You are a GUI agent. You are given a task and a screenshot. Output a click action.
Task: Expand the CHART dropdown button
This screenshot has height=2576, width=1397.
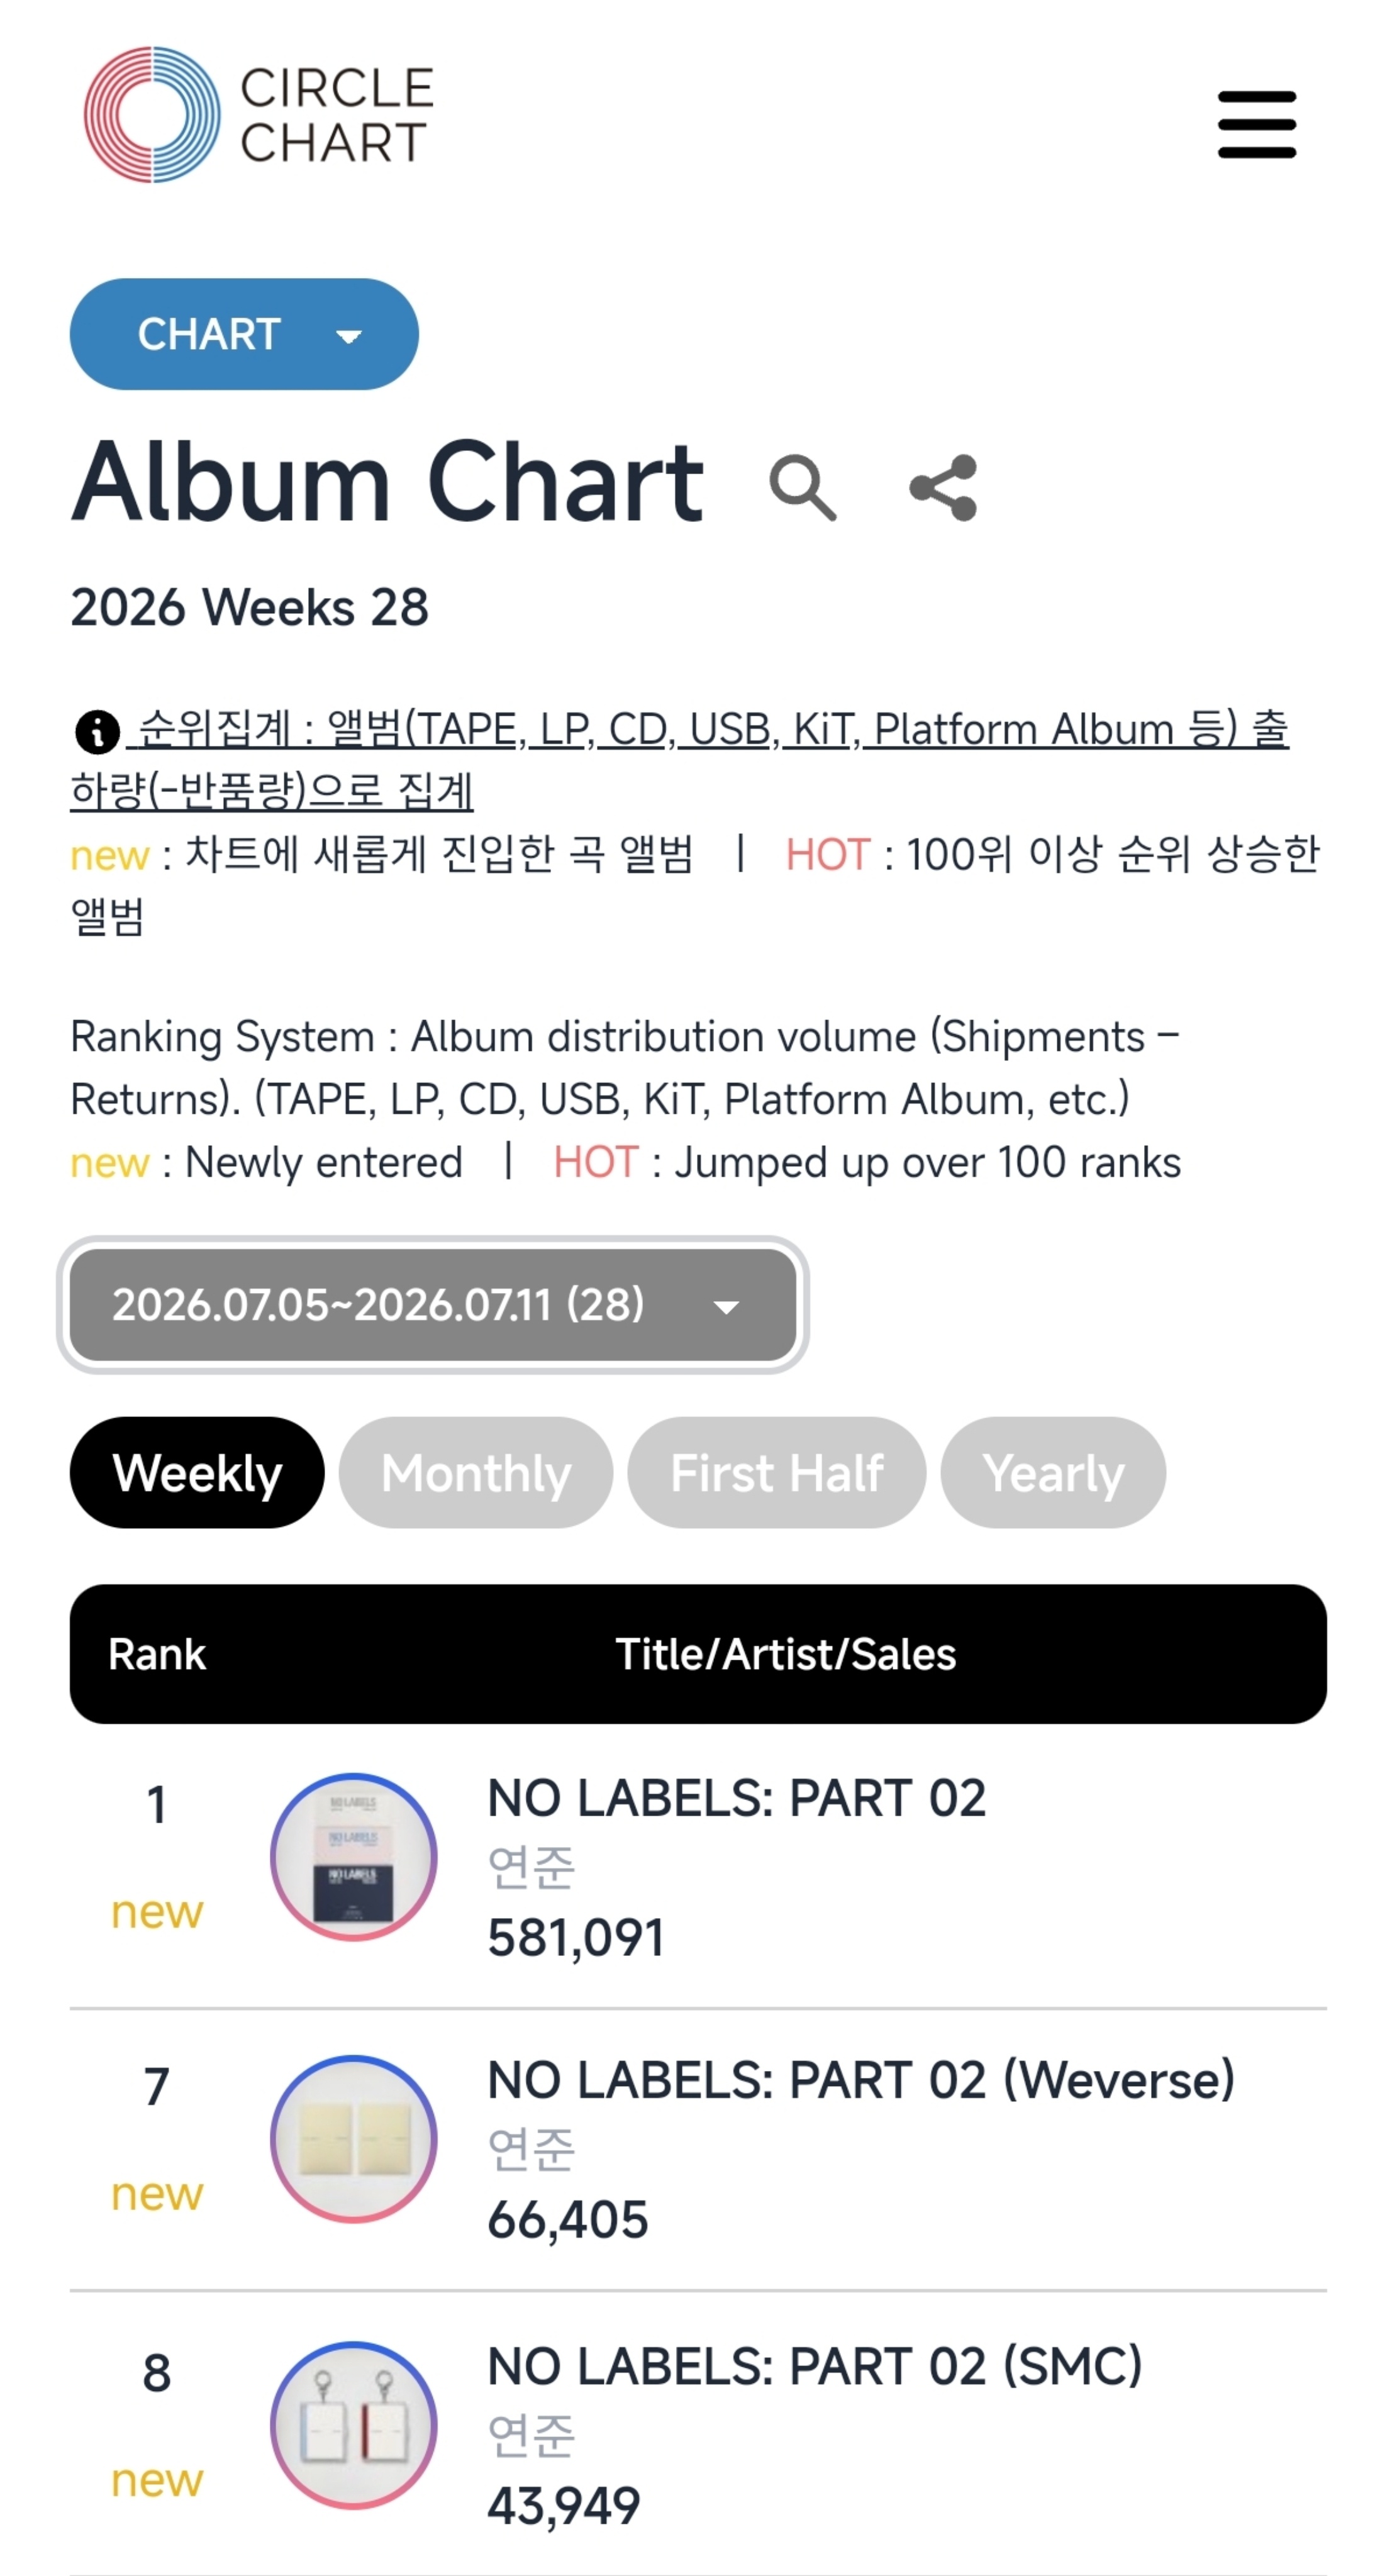point(244,334)
